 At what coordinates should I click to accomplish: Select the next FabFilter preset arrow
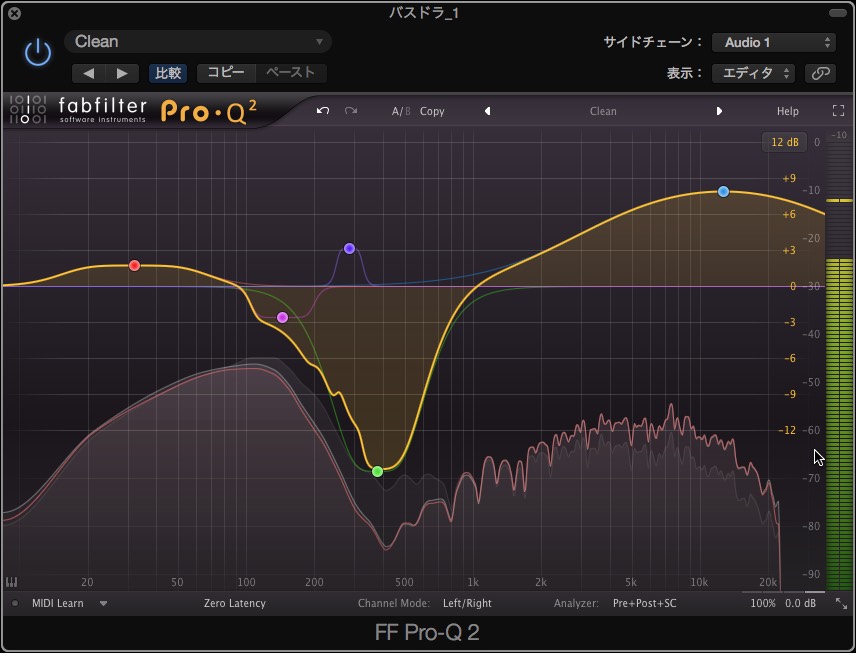(x=719, y=111)
